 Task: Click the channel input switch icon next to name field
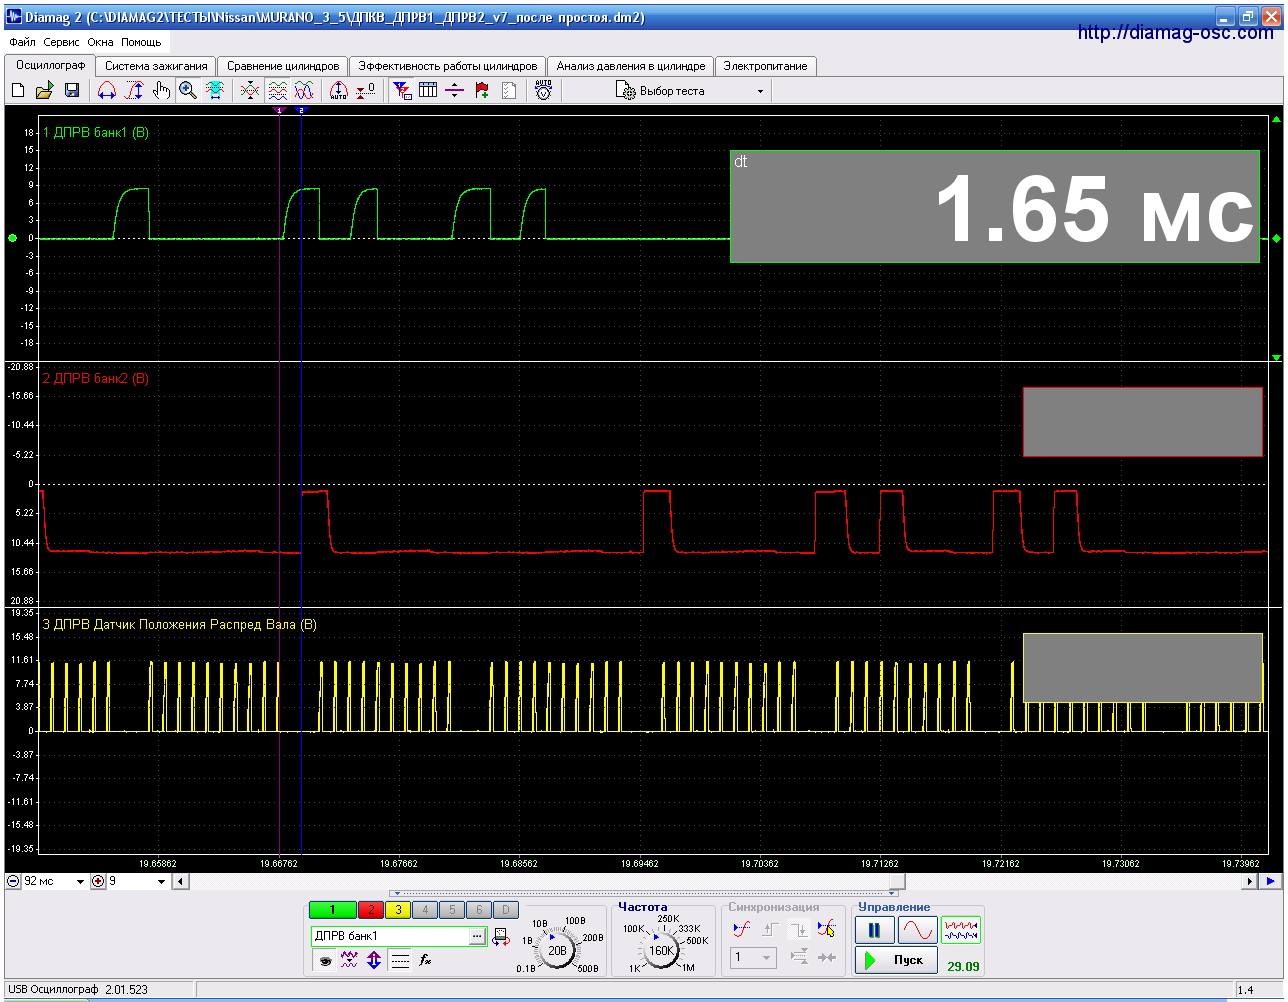(500, 937)
